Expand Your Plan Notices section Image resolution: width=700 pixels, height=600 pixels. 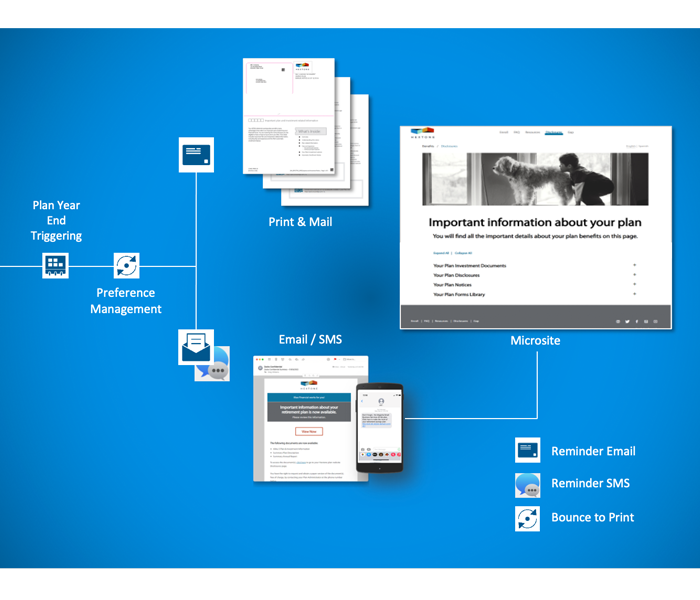pos(634,285)
